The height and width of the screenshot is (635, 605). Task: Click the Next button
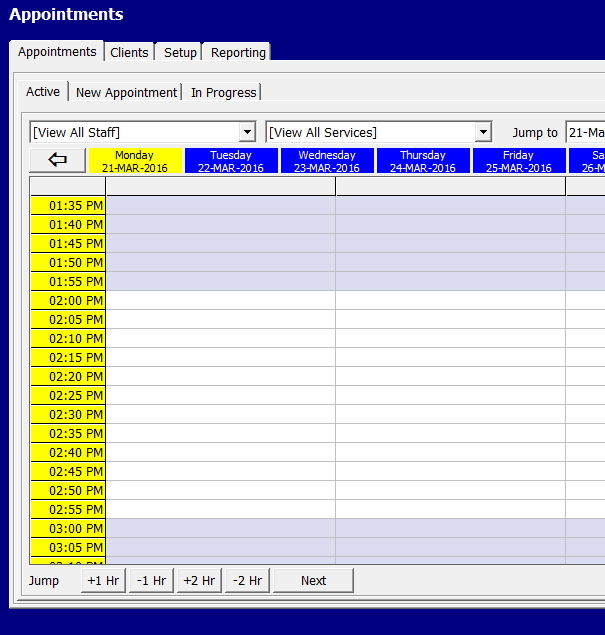click(x=313, y=580)
